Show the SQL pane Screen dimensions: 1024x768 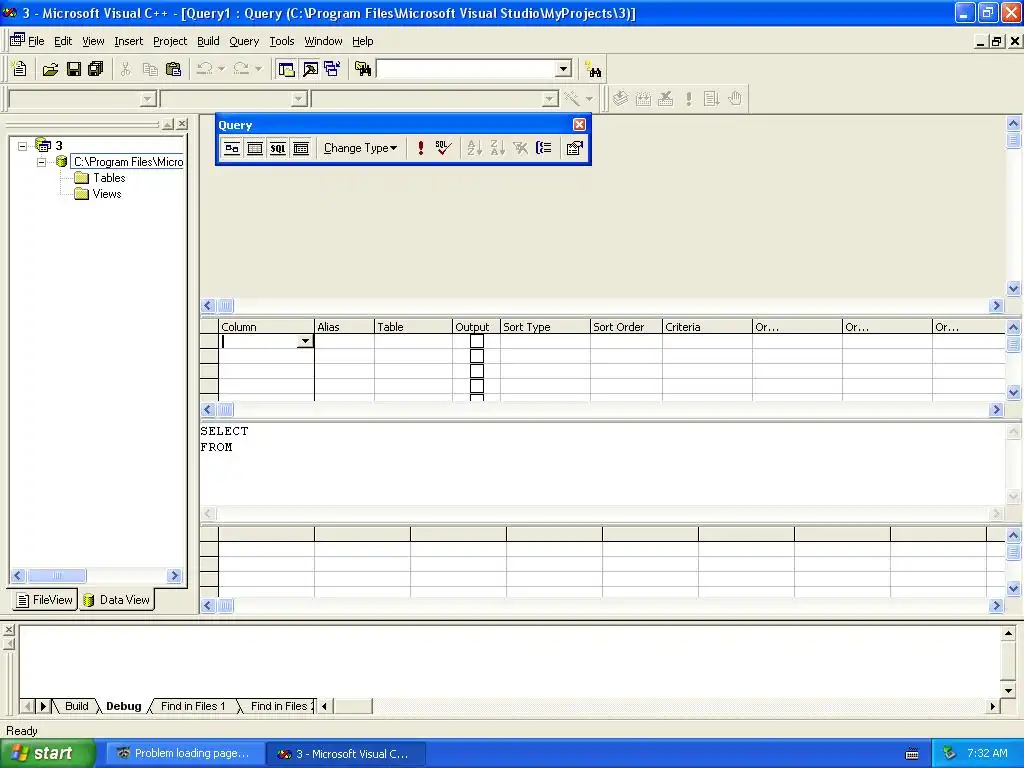tap(278, 148)
